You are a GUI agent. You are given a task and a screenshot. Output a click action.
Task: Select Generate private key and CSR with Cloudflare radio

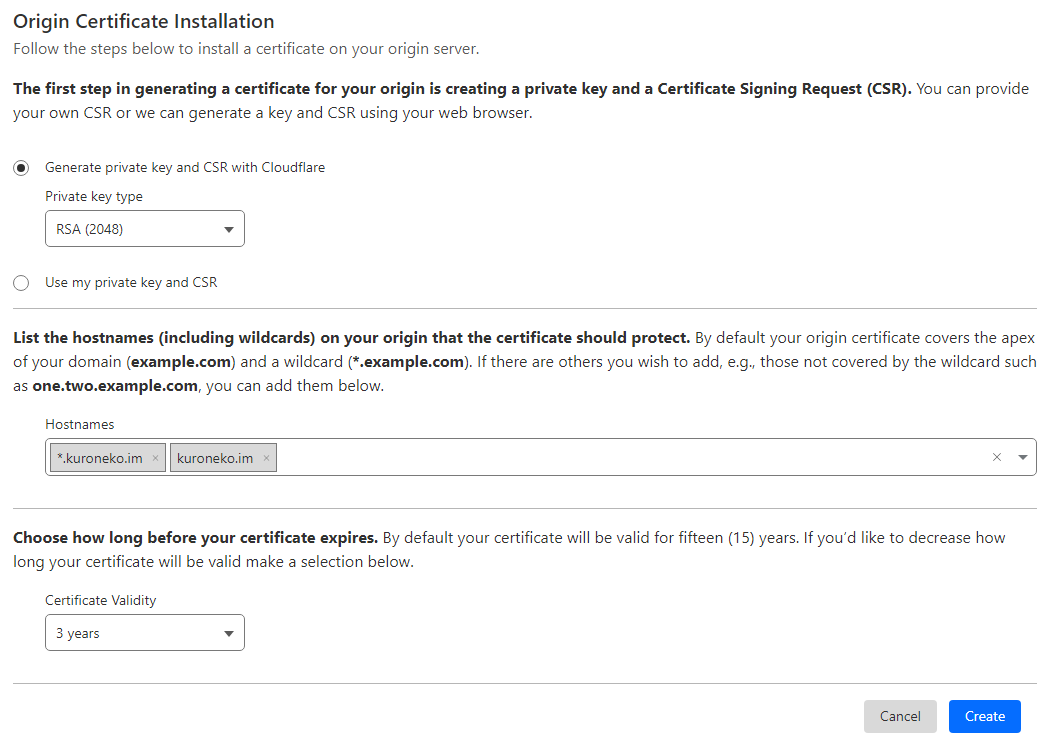(x=21, y=168)
